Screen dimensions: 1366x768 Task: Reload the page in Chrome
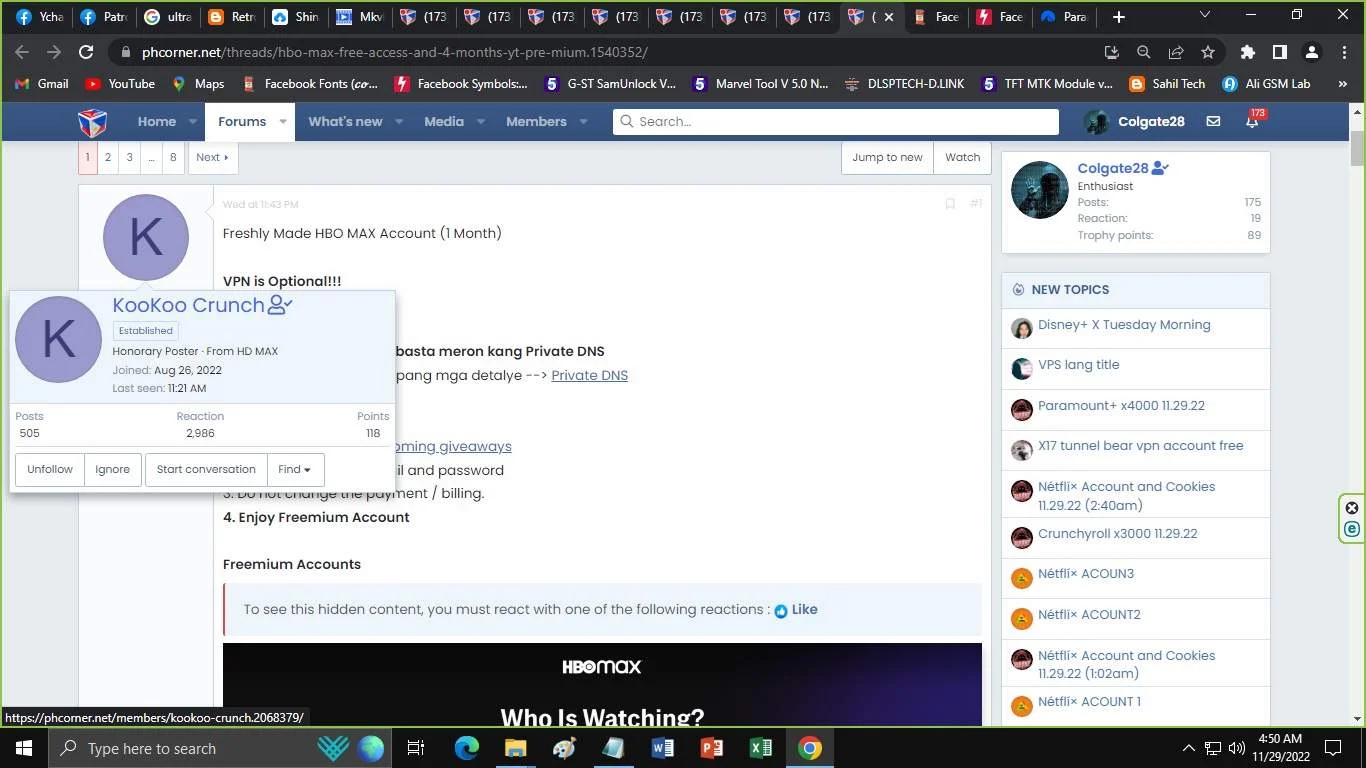point(86,52)
